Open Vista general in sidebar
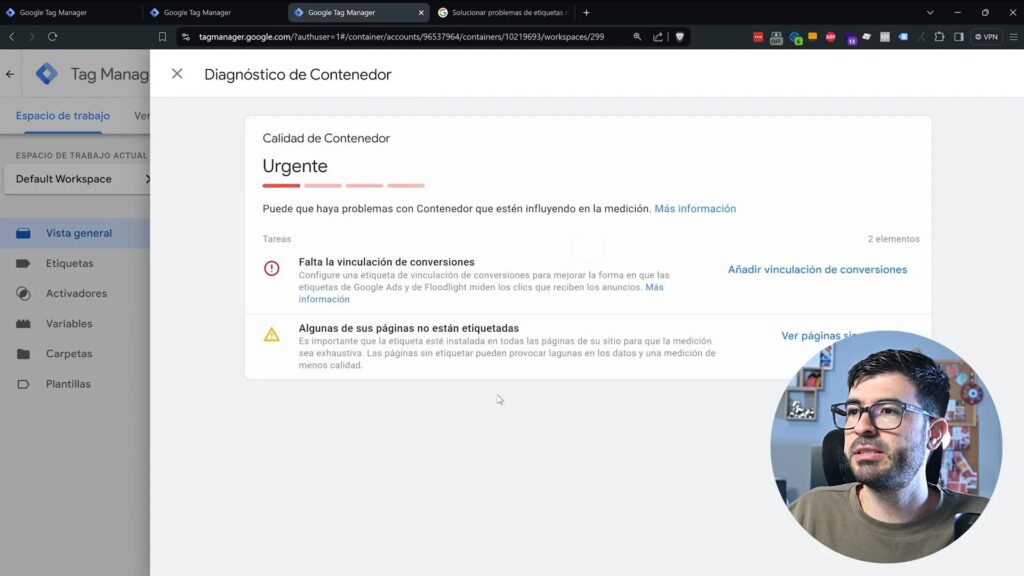The image size is (1024, 576). [x=75, y=233]
